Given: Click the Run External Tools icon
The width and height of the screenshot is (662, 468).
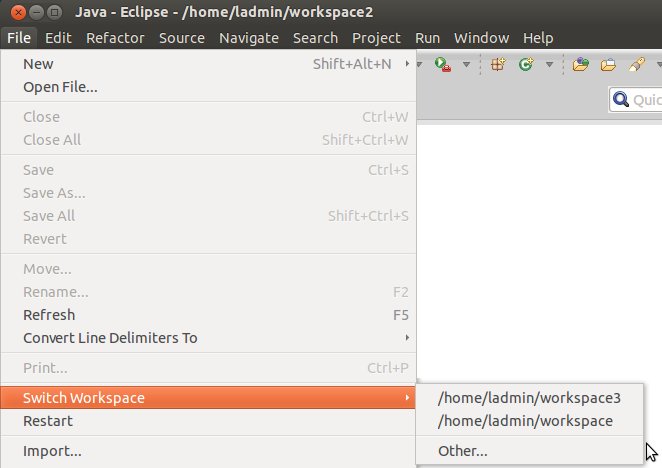Looking at the screenshot, I should (443, 65).
